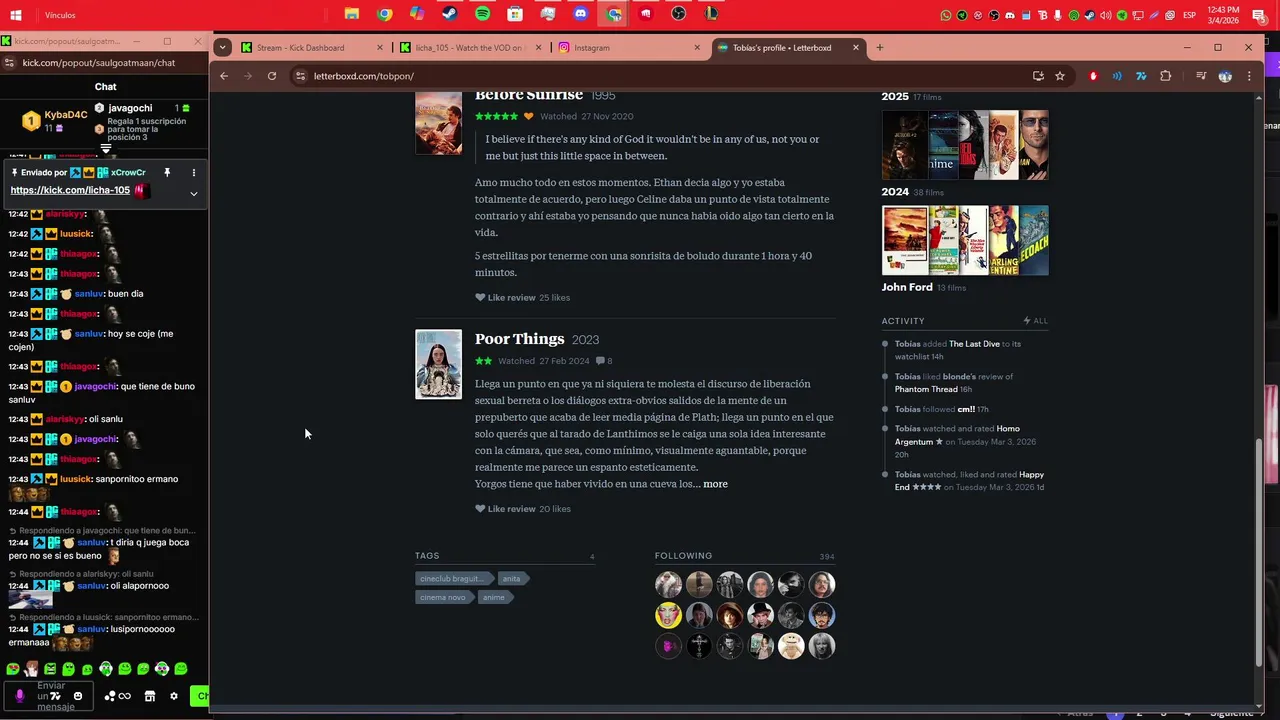Like the Before Sunrise review

point(505,297)
